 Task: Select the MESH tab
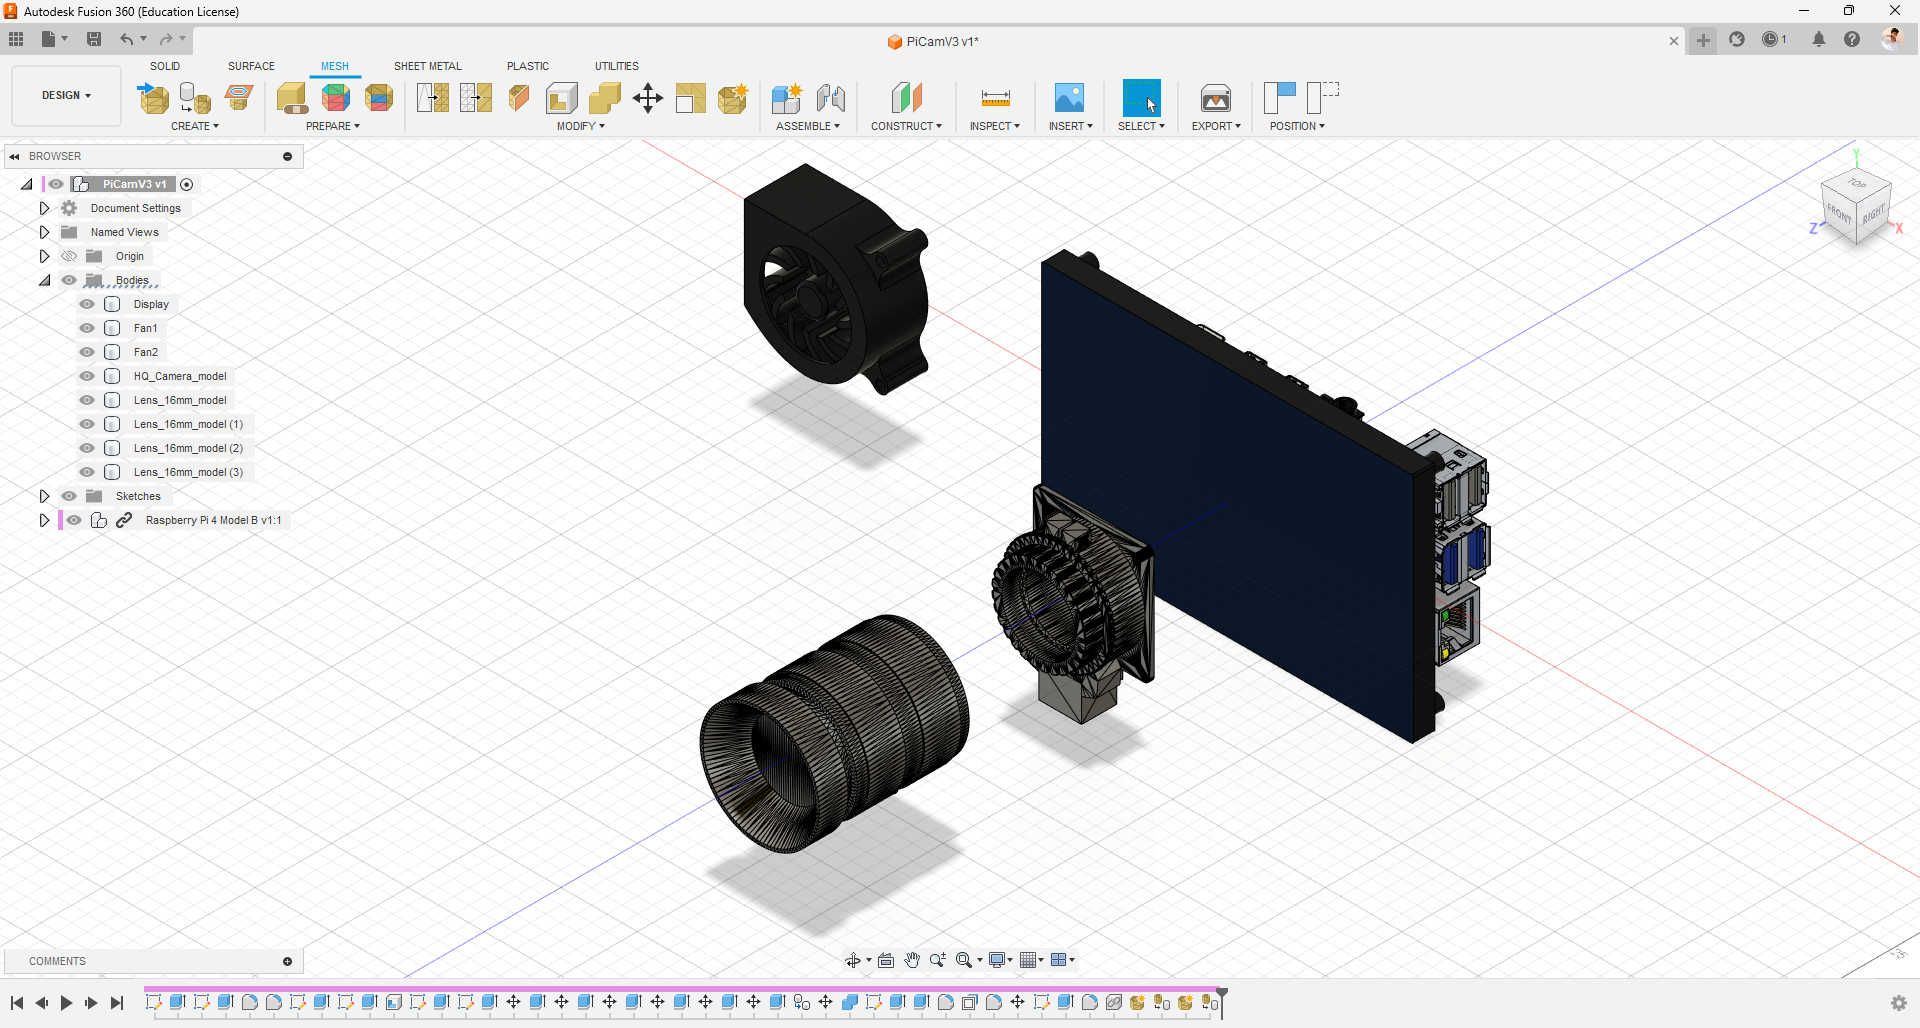click(335, 66)
